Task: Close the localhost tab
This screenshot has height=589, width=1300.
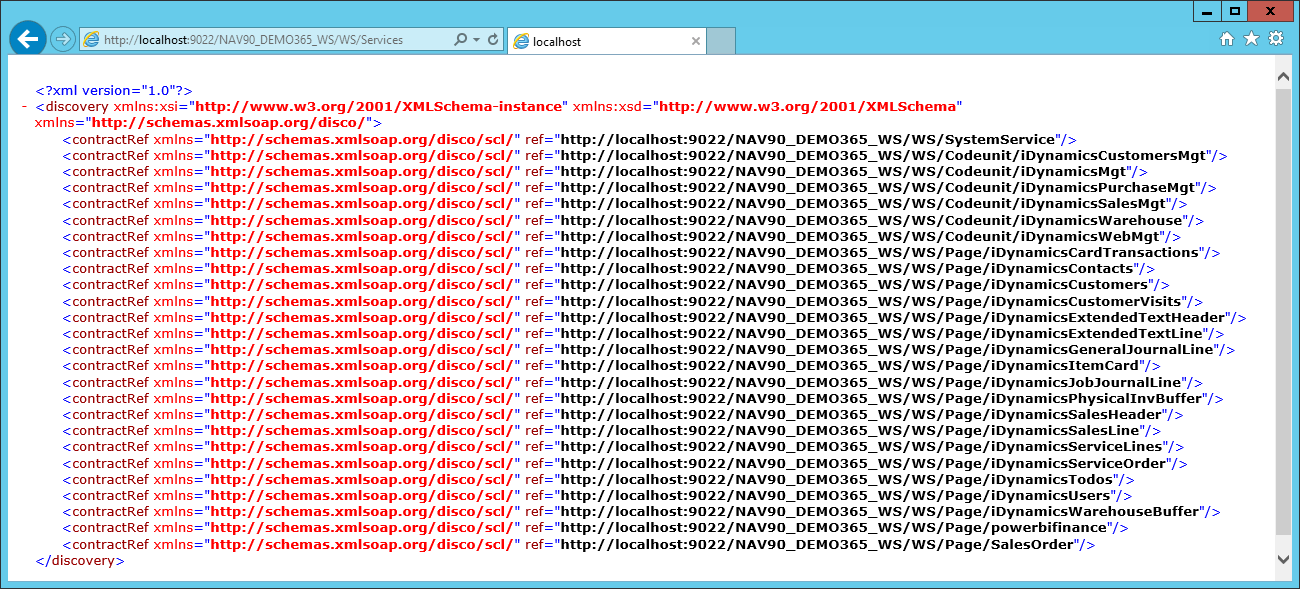Action: (696, 41)
